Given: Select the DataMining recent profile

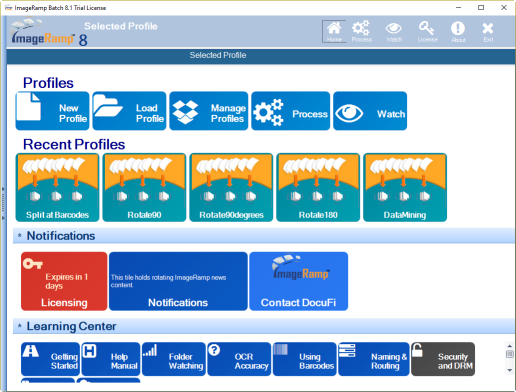Looking at the screenshot, I should pyautogui.click(x=405, y=187).
